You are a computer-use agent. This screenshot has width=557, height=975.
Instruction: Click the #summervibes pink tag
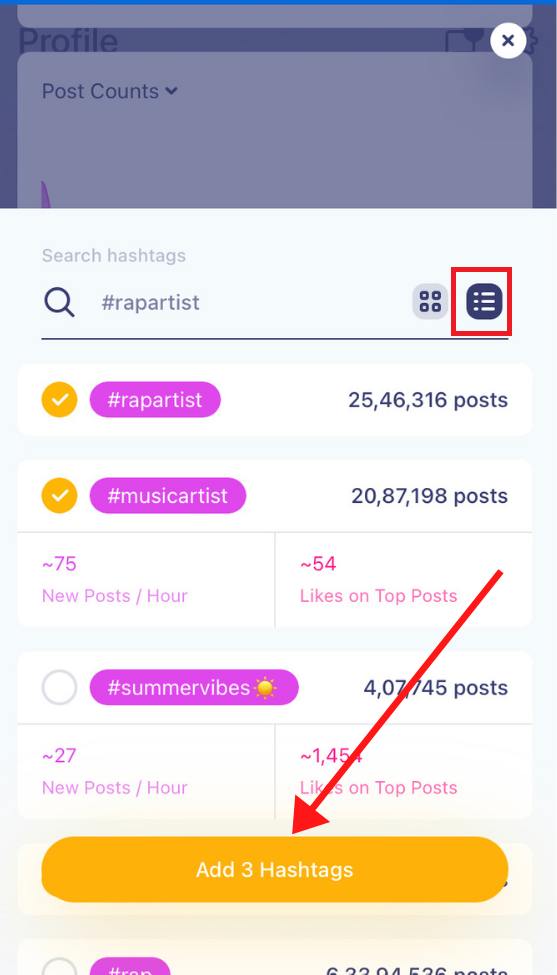point(194,687)
